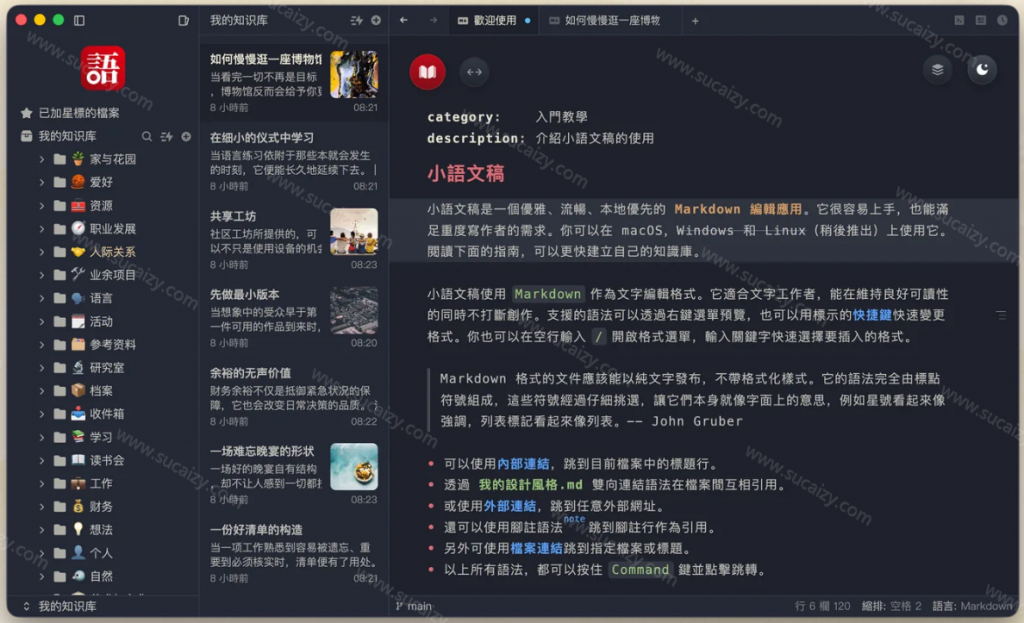Open note 如何慢慢逛一座博物馆
Image resolution: width=1024 pixels, height=623 pixels.
pyautogui.click(x=294, y=82)
